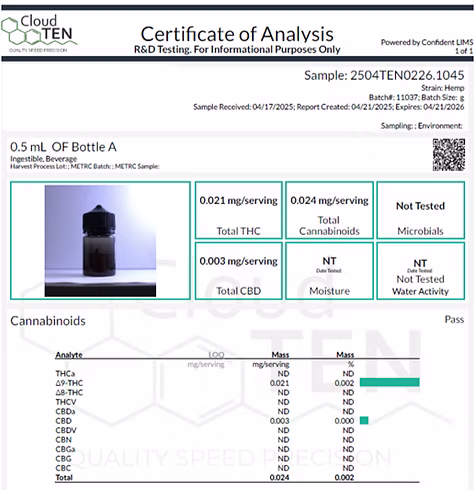Screen dimensions: 474x490
Task: Click the 'Total' row label
Action: 64,477
